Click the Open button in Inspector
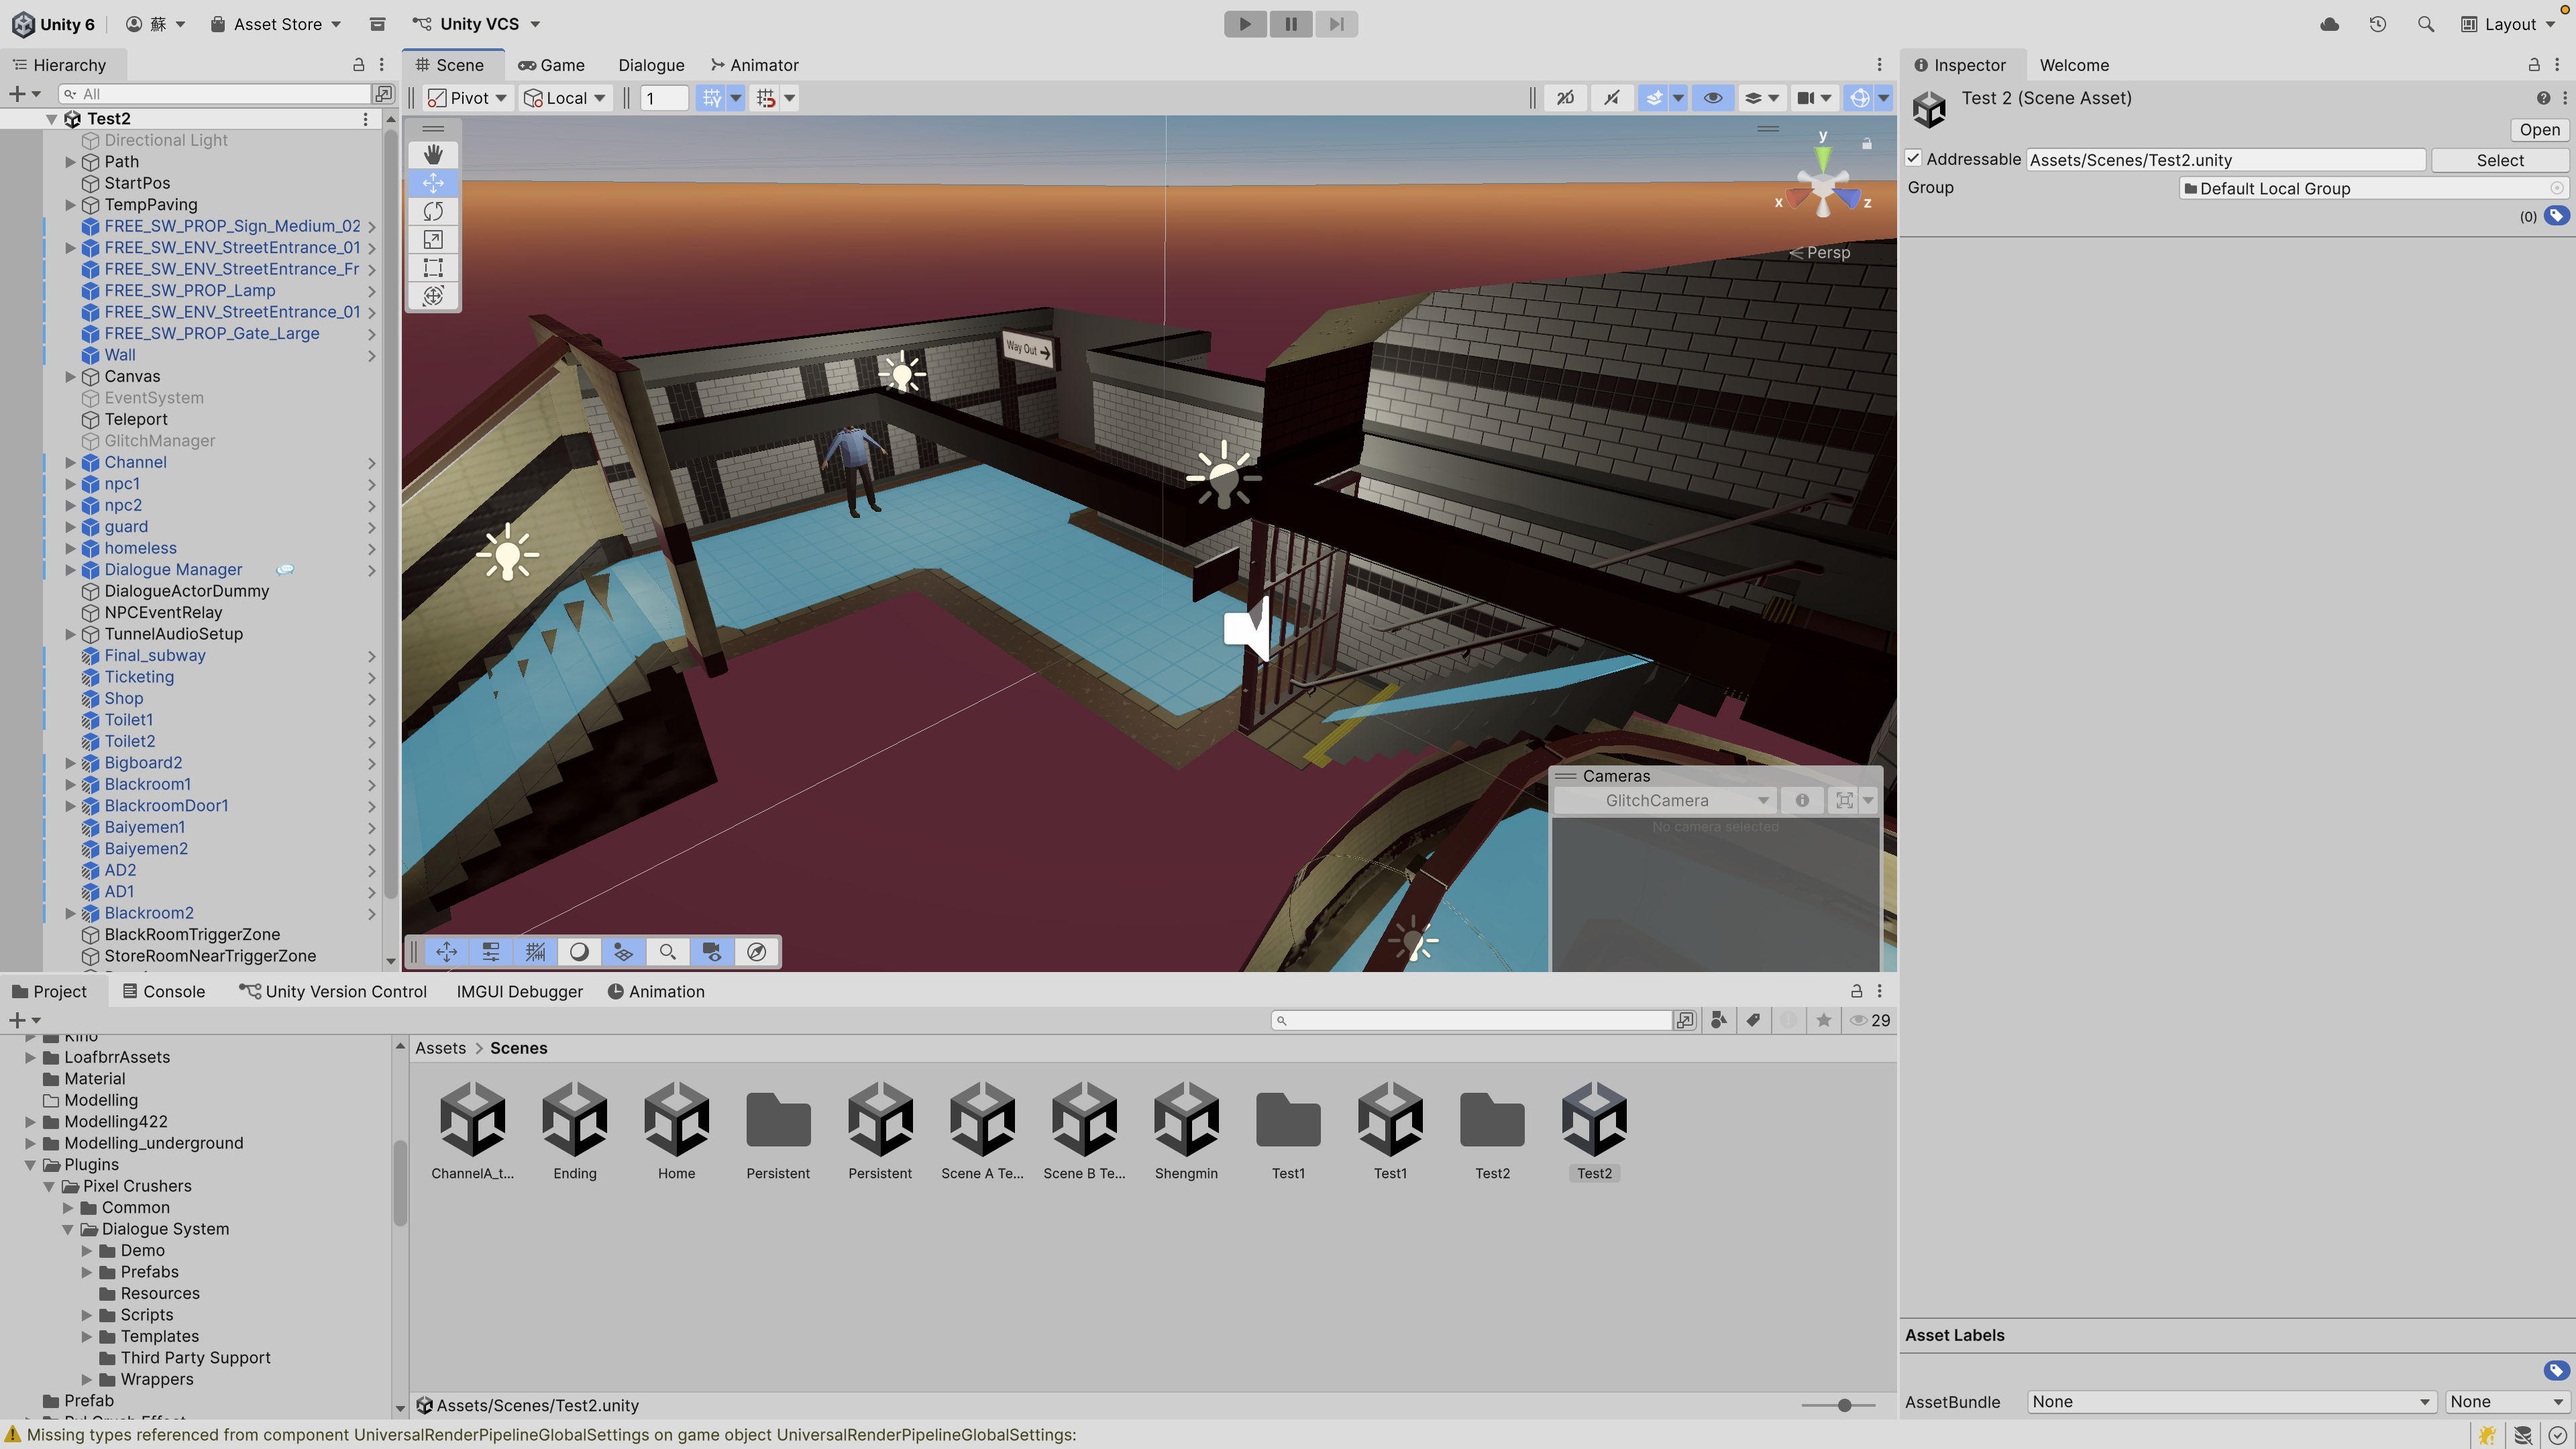This screenshot has height=1449, width=2576. (2539, 130)
